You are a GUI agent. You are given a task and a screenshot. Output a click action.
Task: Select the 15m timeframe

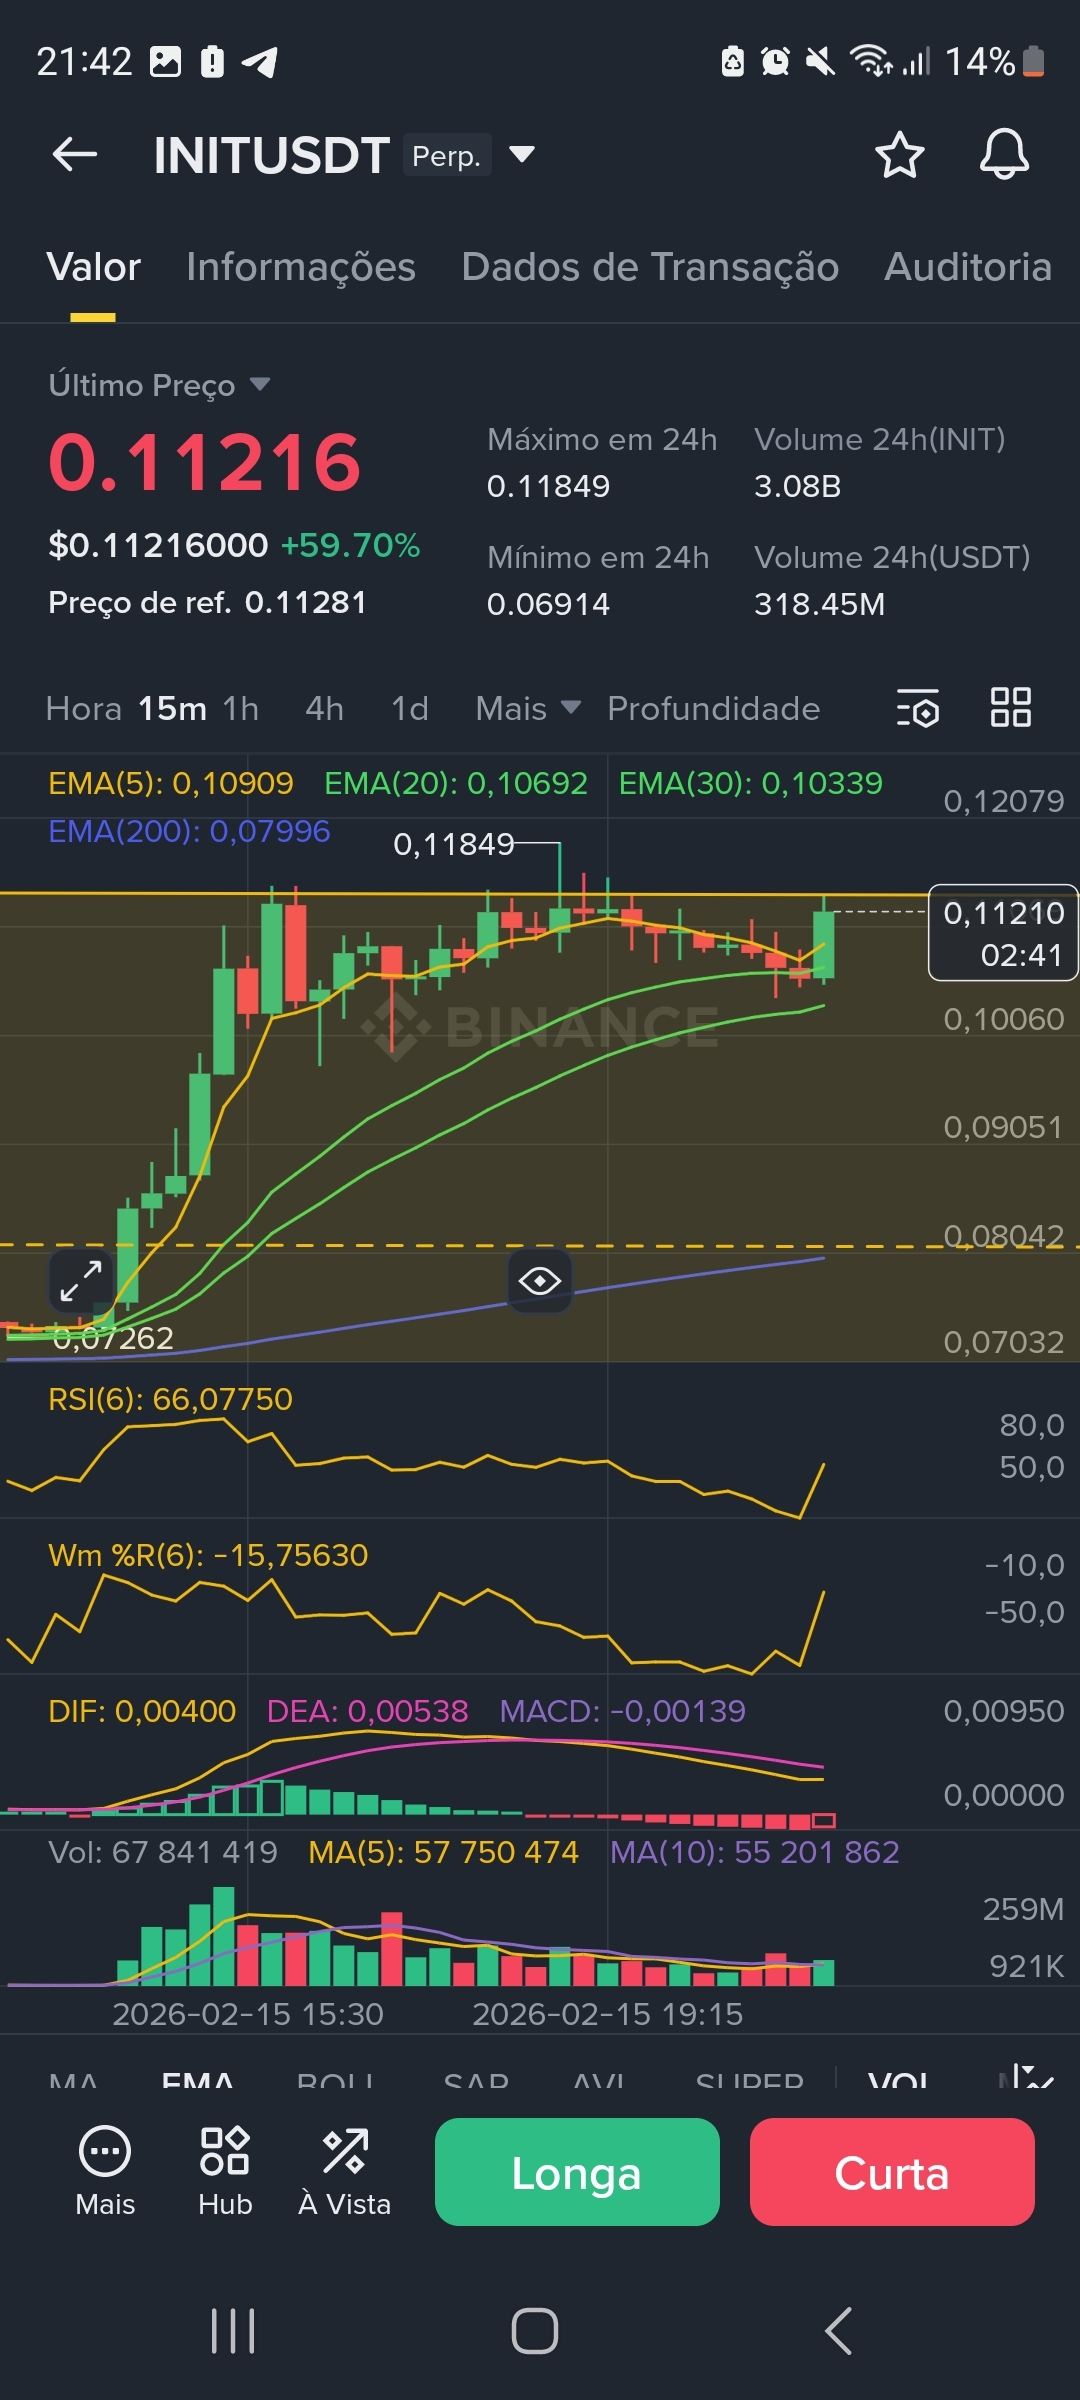point(172,708)
